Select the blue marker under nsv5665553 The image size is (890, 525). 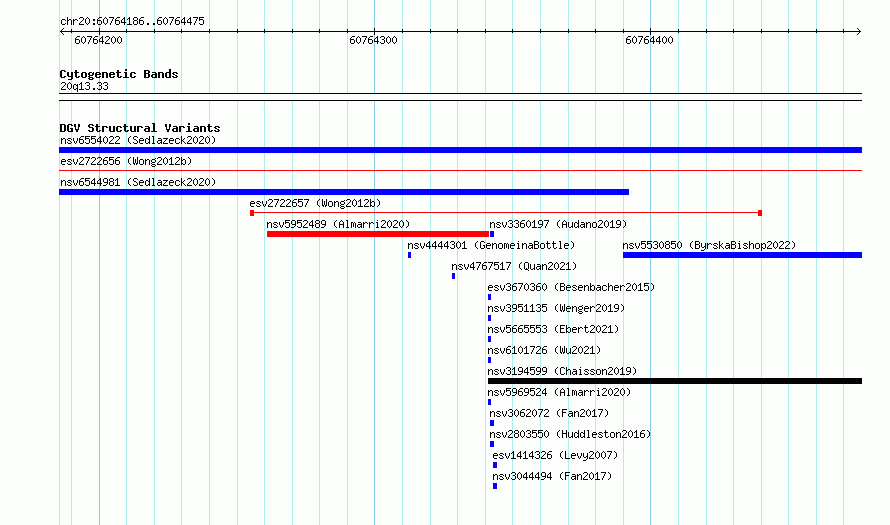(489, 339)
